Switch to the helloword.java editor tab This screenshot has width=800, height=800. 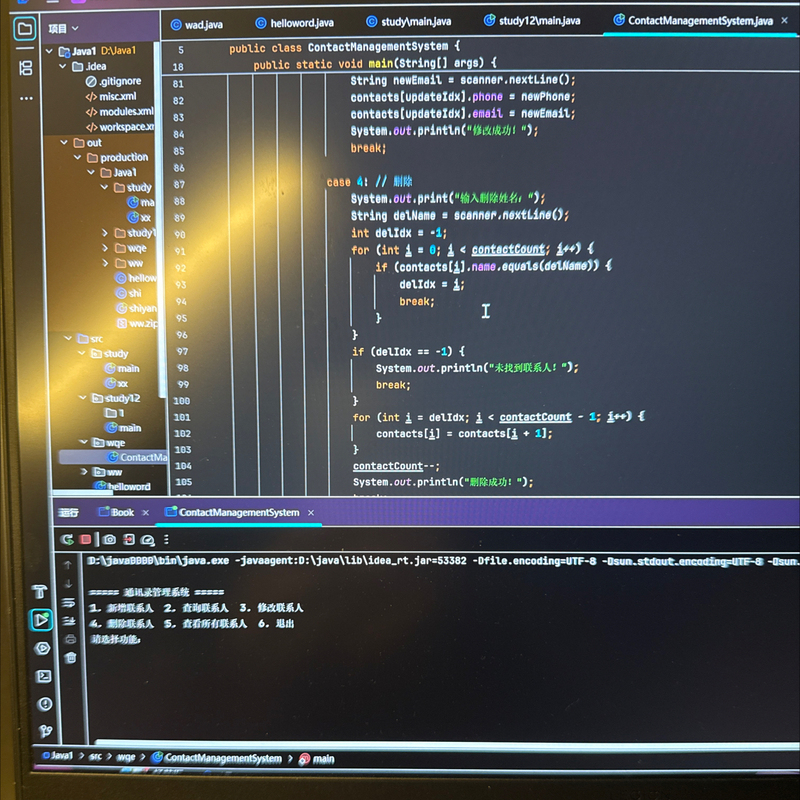300,22
